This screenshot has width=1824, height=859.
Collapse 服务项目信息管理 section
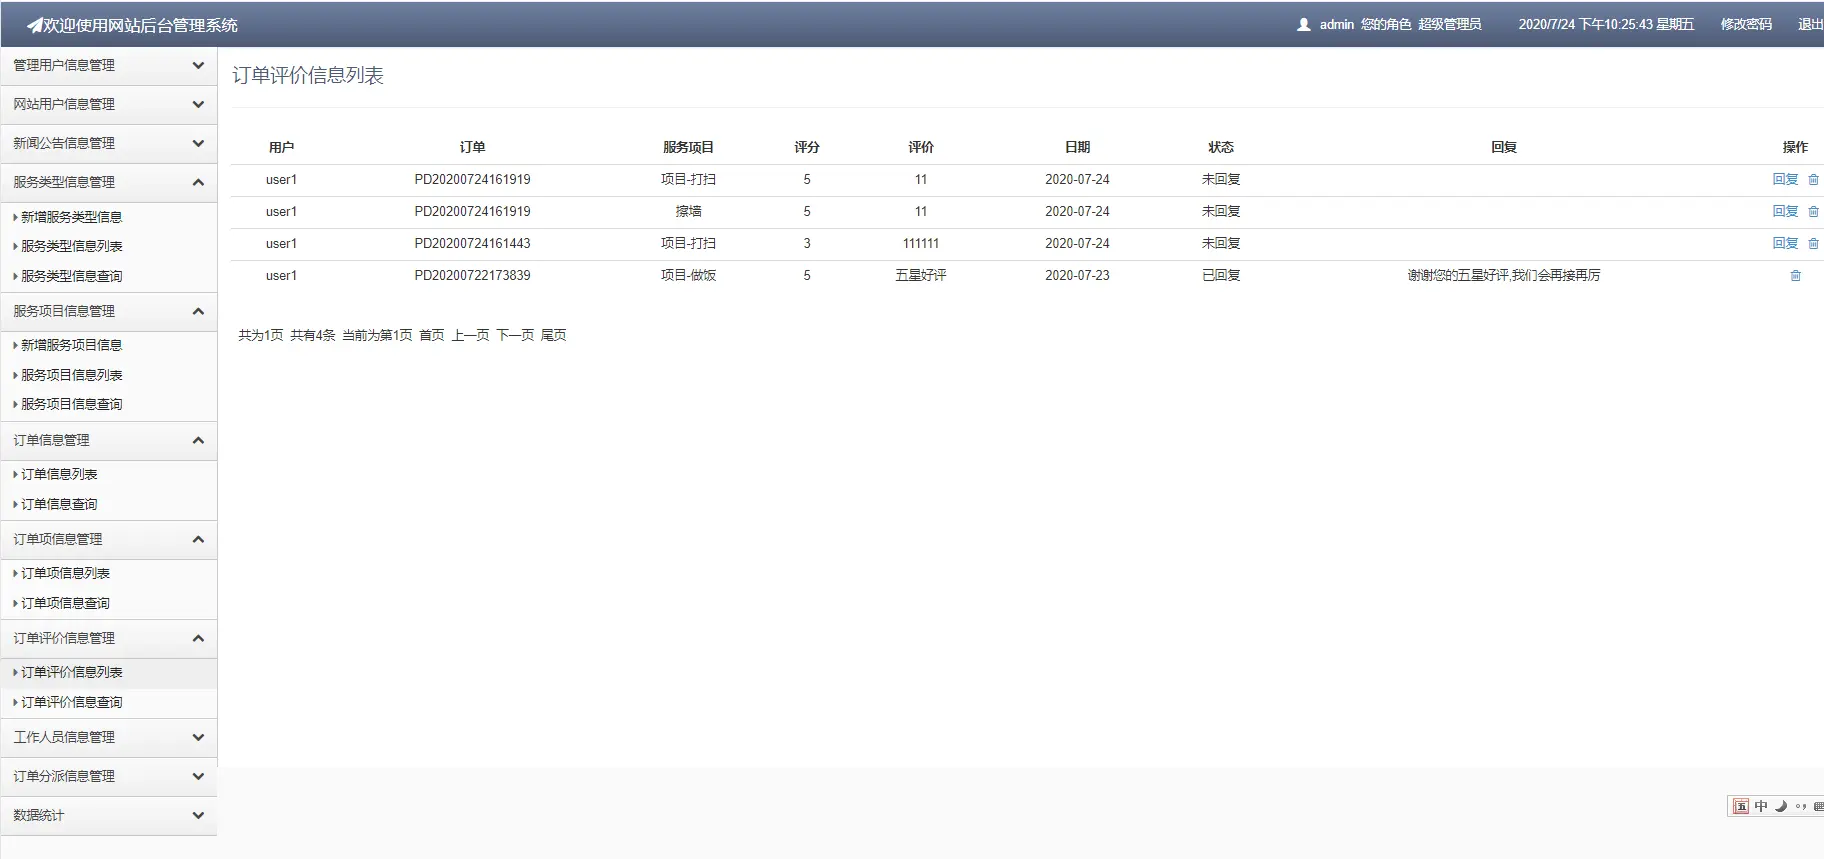[x=109, y=312]
